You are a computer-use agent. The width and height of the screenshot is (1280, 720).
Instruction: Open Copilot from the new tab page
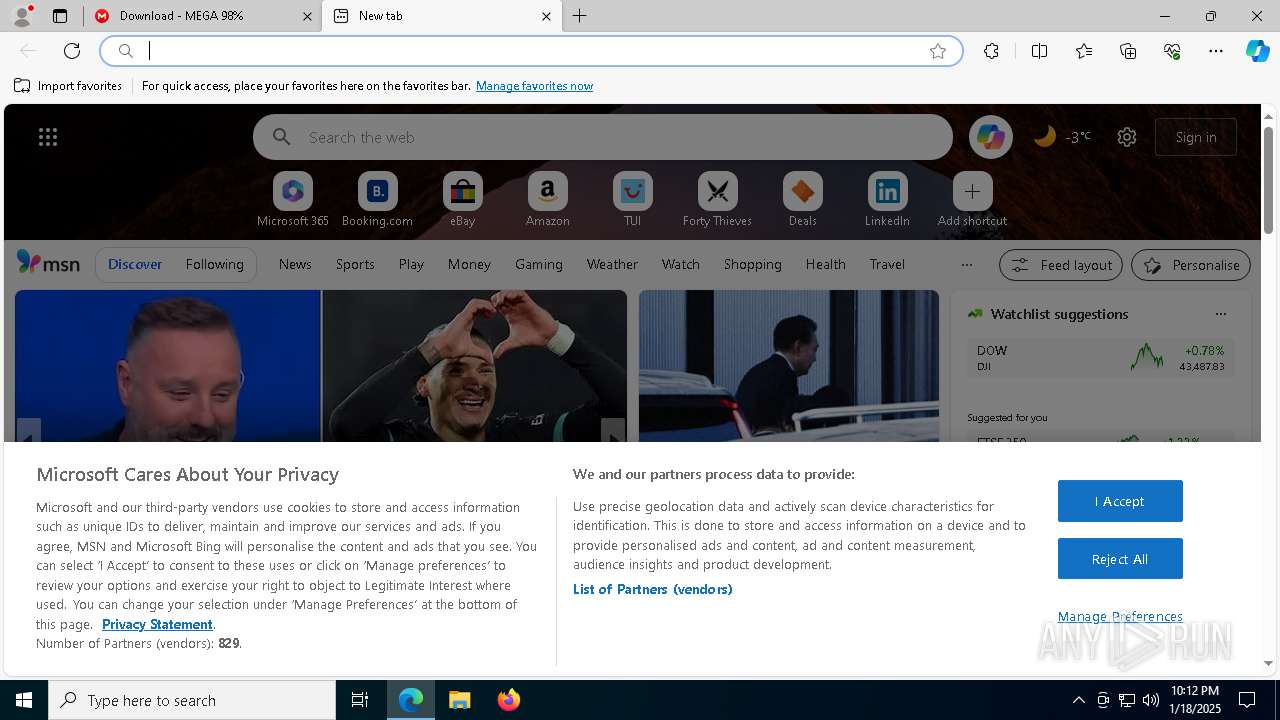[991, 137]
